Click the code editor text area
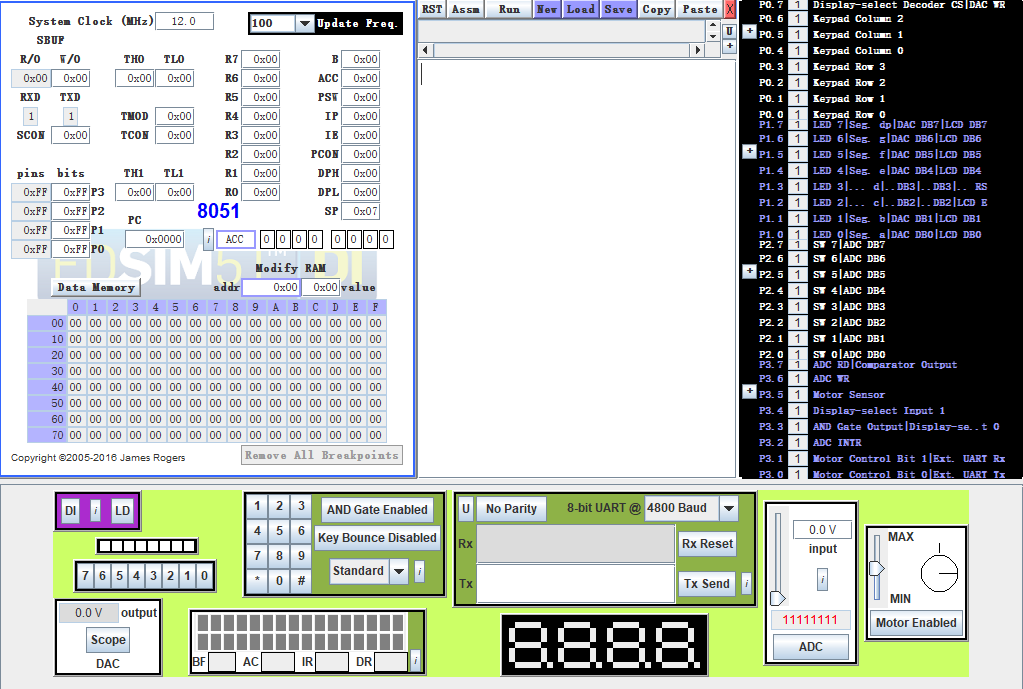The height and width of the screenshot is (689, 1023). click(x=577, y=269)
